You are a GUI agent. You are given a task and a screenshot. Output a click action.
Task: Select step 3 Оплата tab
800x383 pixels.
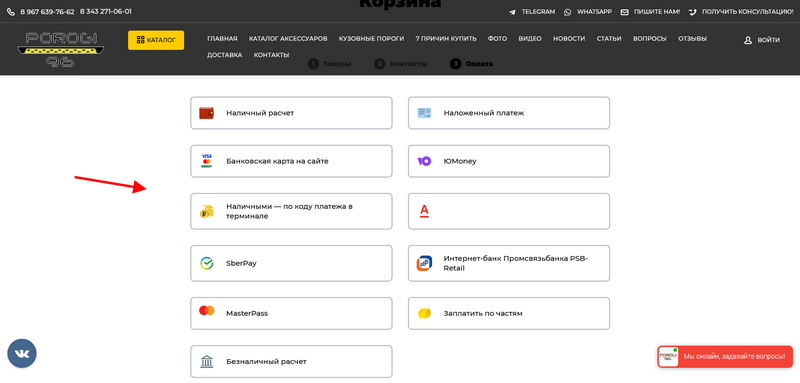pyautogui.click(x=471, y=64)
